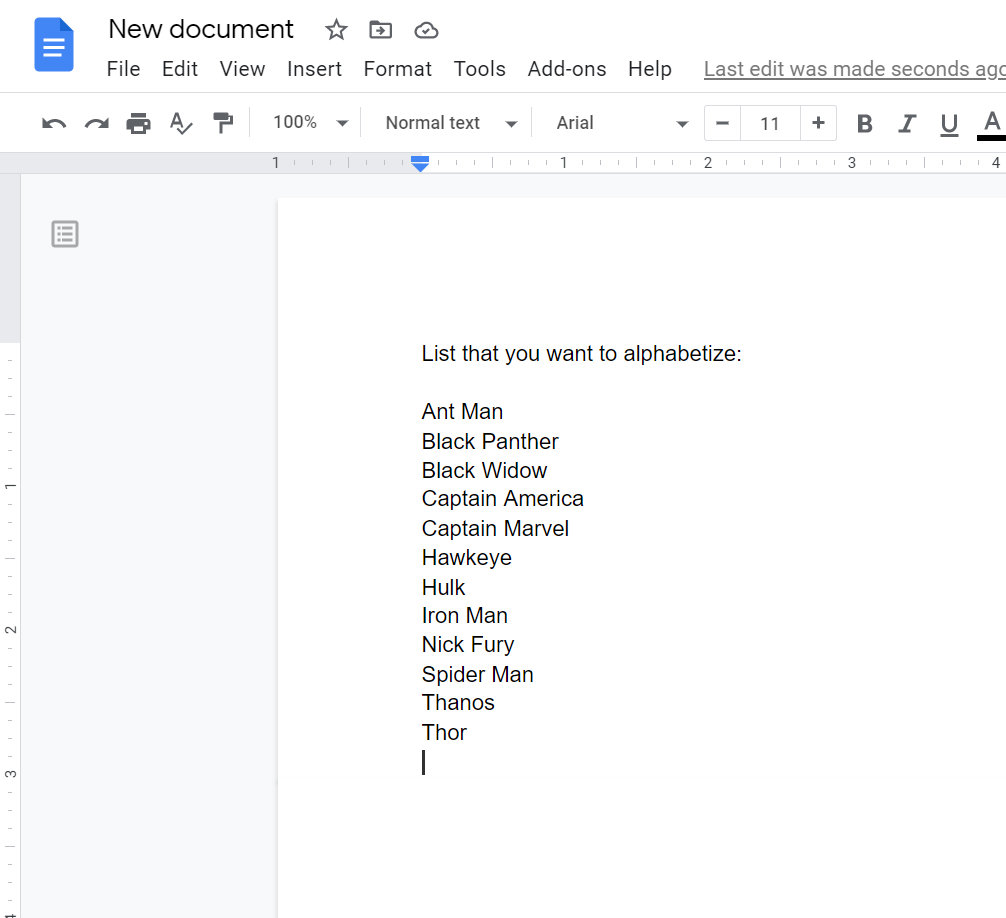This screenshot has width=1006, height=918.
Task: Click the Redo arrow icon
Action: (96, 123)
